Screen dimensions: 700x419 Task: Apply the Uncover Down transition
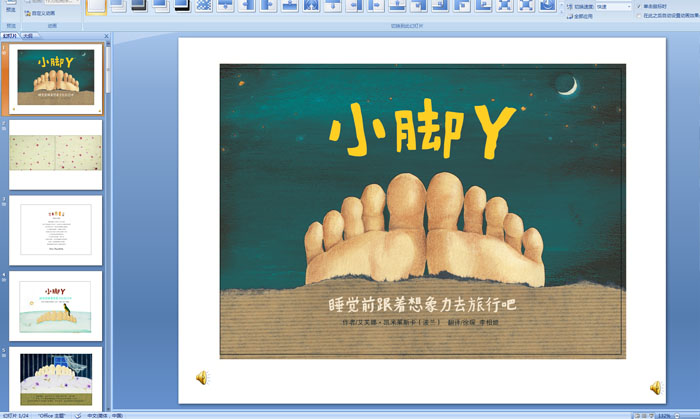[x=333, y=5]
